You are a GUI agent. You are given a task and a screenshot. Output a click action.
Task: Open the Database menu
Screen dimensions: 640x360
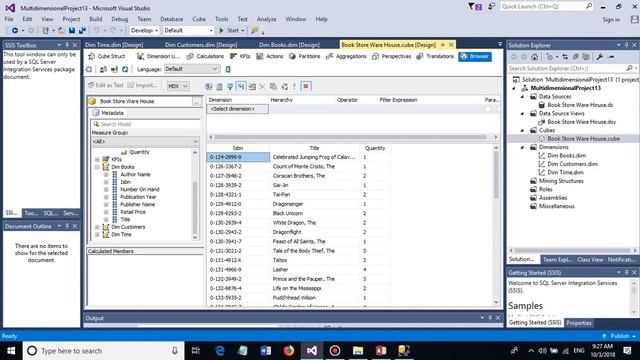(x=171, y=19)
